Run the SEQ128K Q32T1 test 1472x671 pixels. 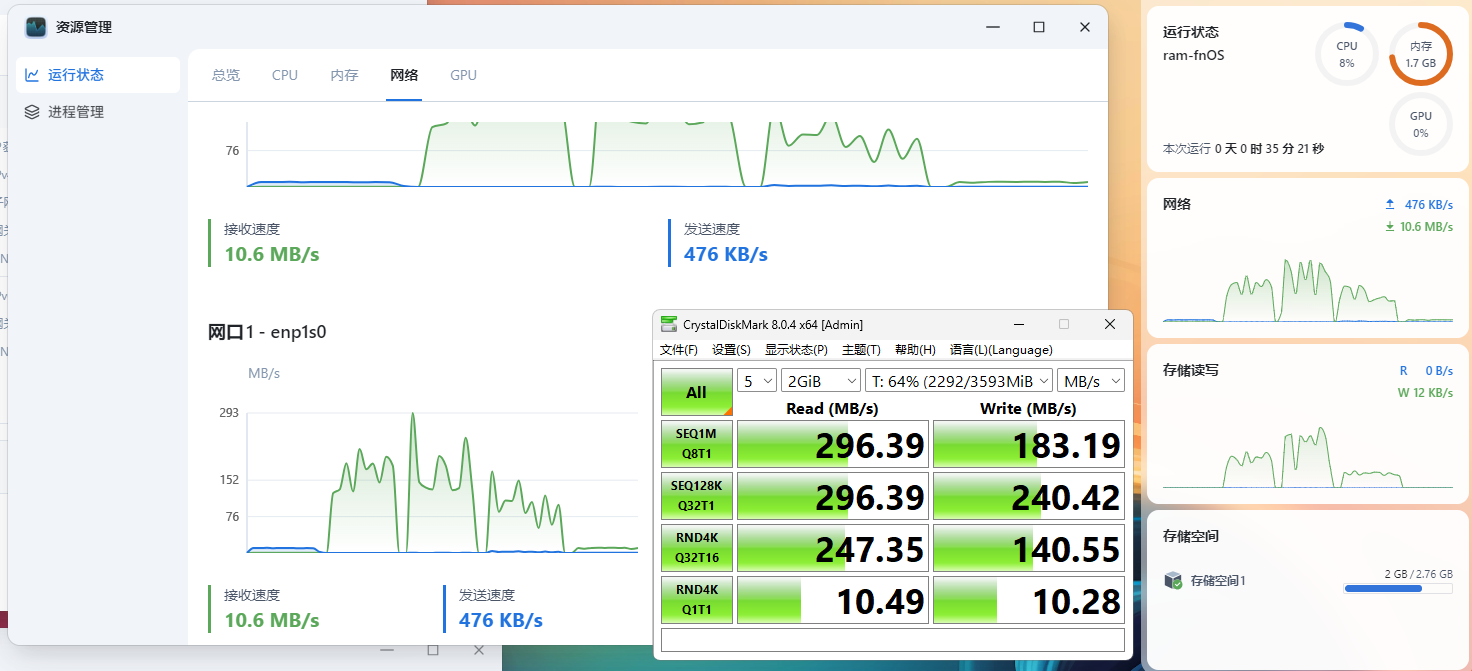click(697, 496)
